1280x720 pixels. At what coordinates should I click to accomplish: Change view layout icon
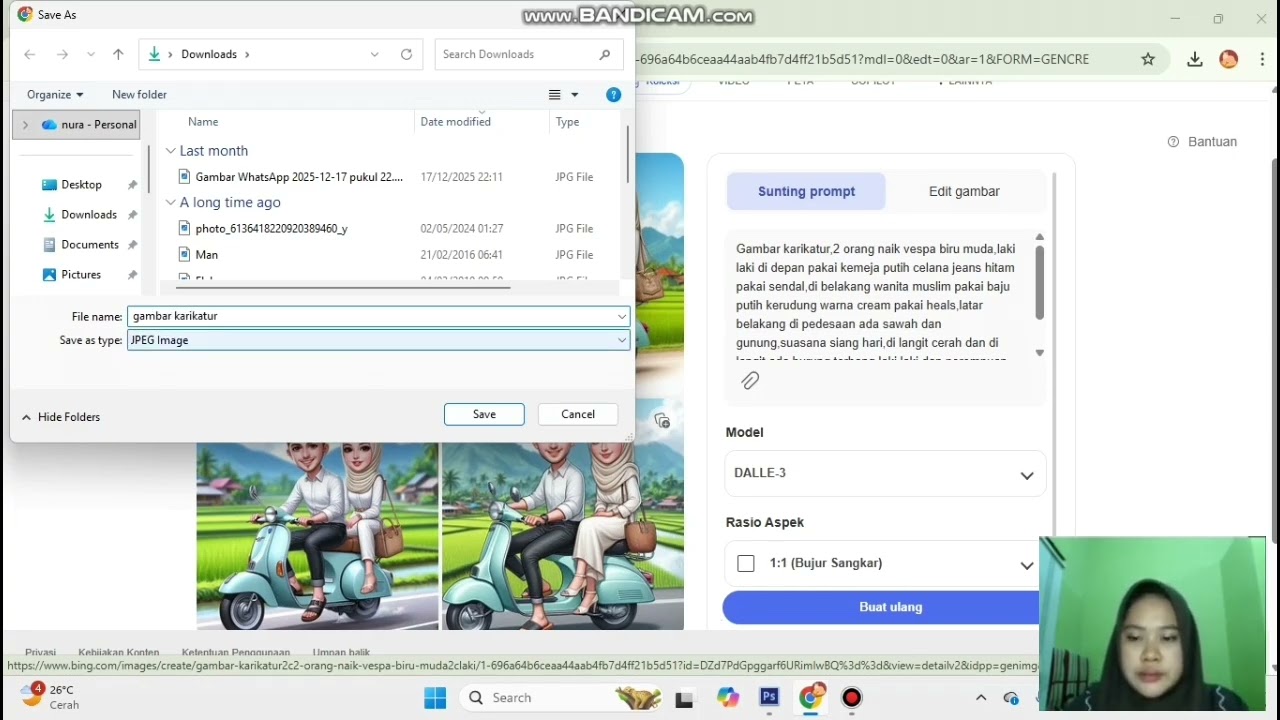[x=555, y=94]
